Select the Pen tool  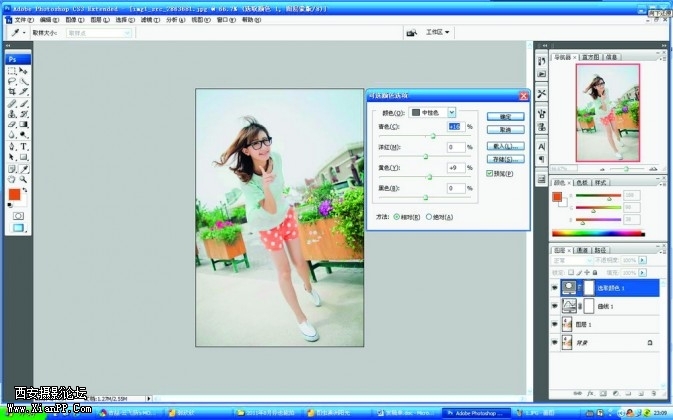(12, 147)
